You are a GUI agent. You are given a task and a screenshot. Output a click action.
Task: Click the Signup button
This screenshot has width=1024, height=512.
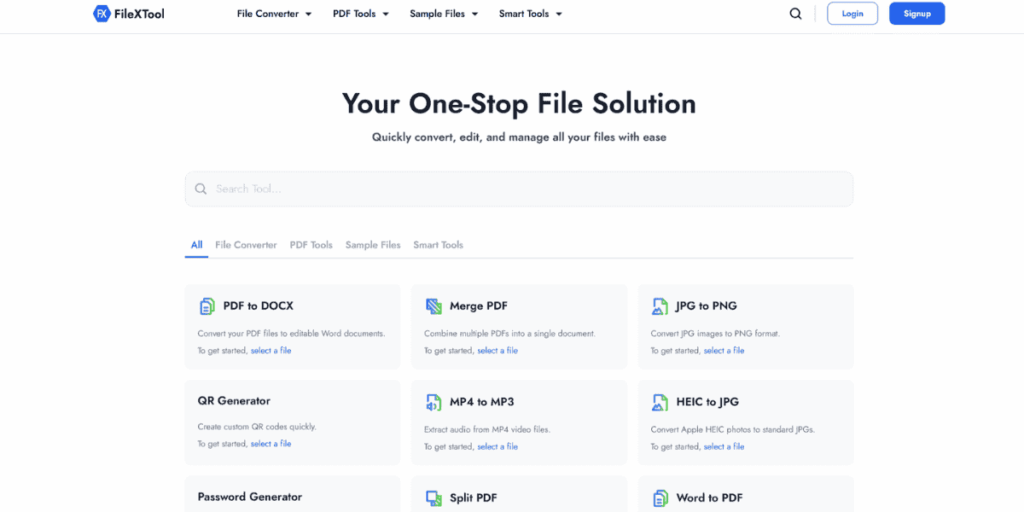click(917, 14)
